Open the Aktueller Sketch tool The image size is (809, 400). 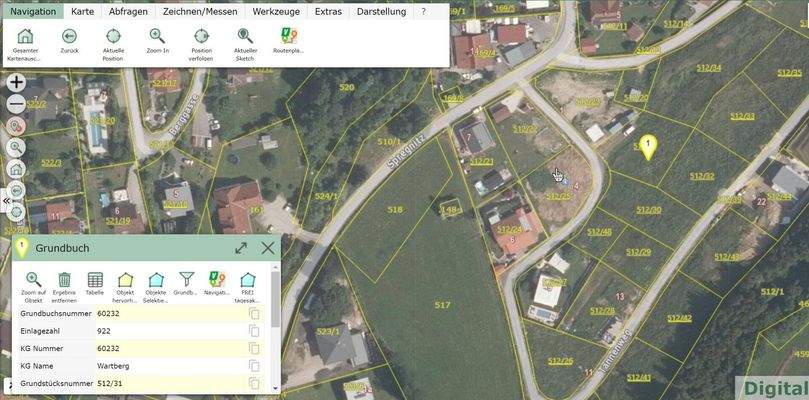[245, 37]
